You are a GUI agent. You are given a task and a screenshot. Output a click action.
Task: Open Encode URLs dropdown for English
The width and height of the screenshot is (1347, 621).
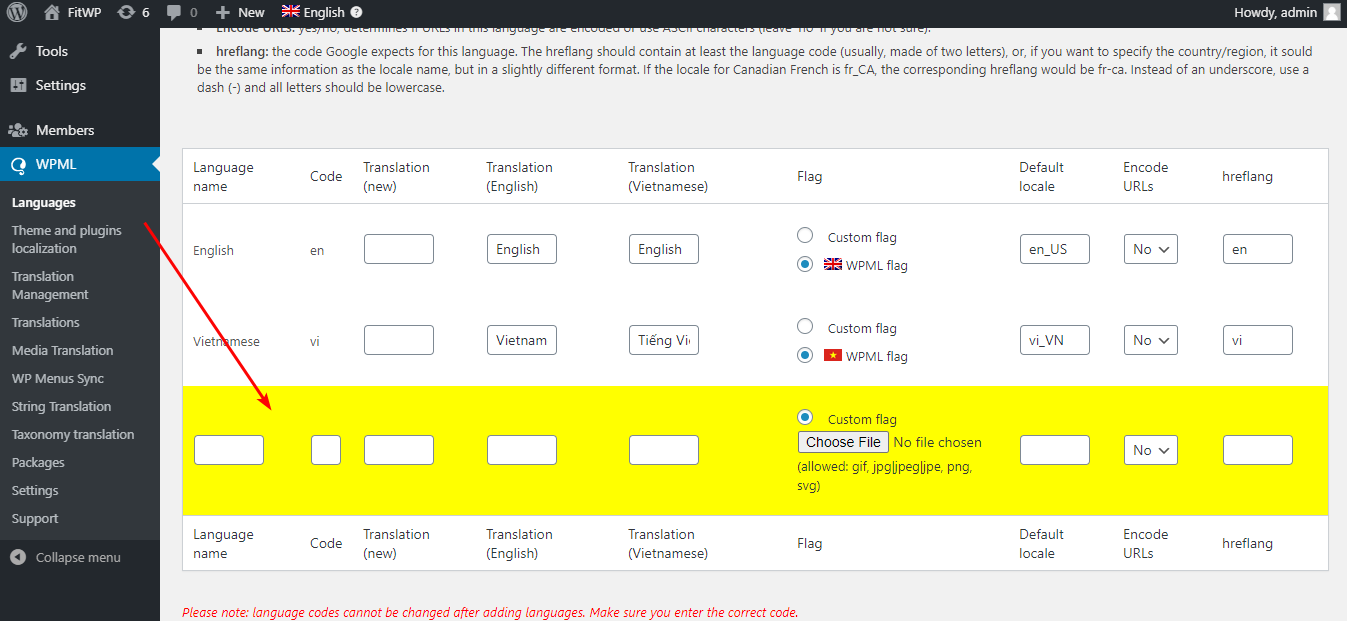coord(1150,249)
